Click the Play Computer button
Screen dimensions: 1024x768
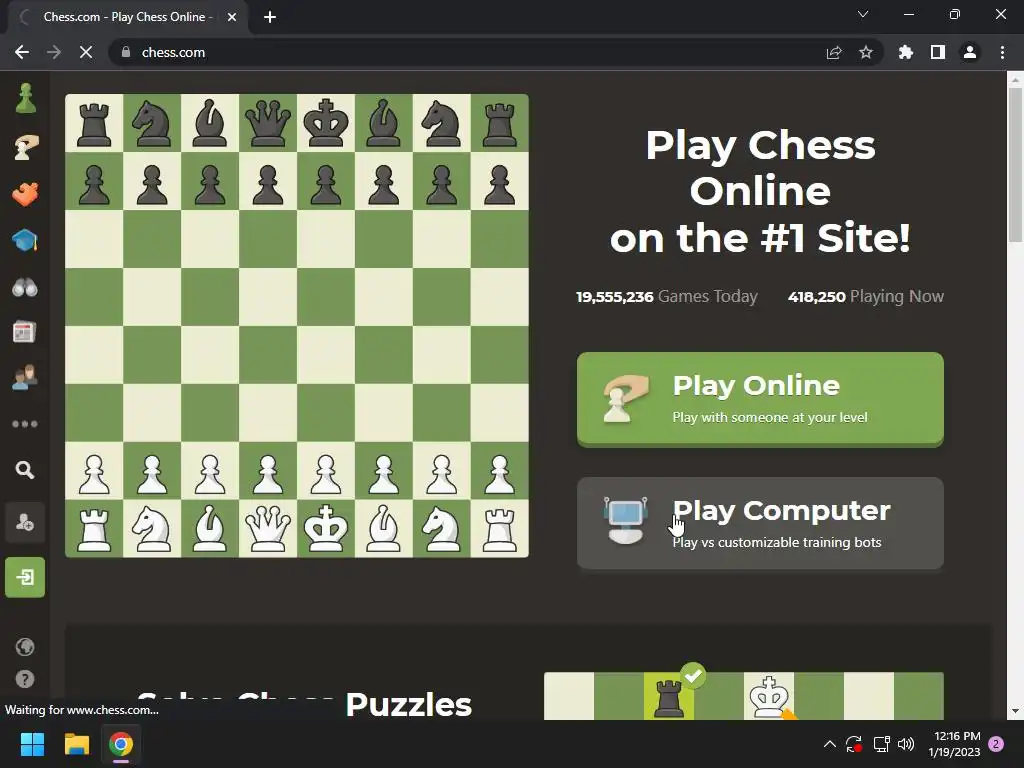[x=760, y=523]
